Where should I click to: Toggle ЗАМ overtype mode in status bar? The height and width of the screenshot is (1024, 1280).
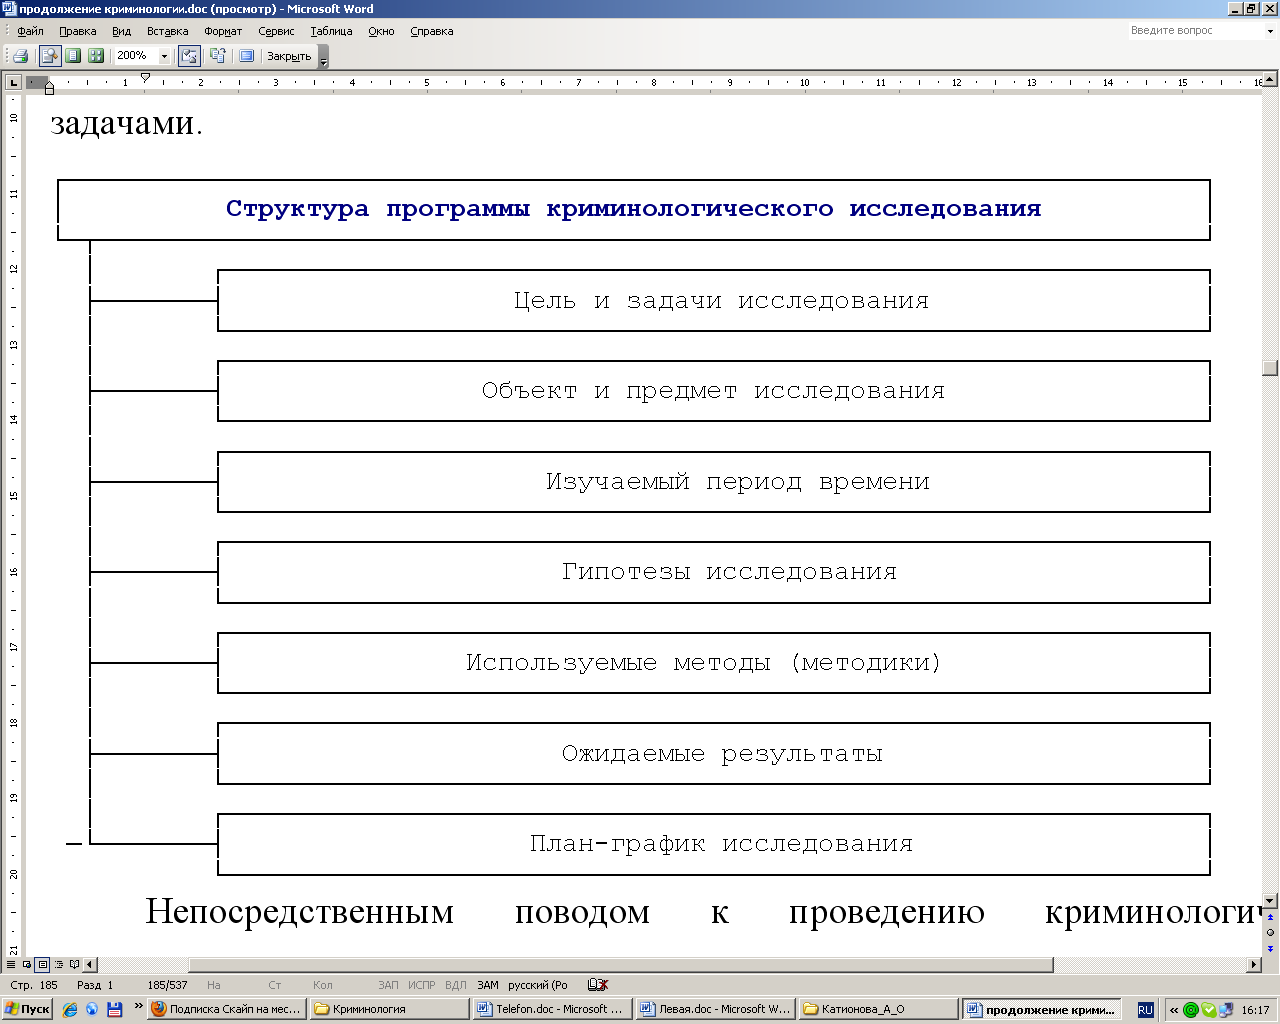488,985
